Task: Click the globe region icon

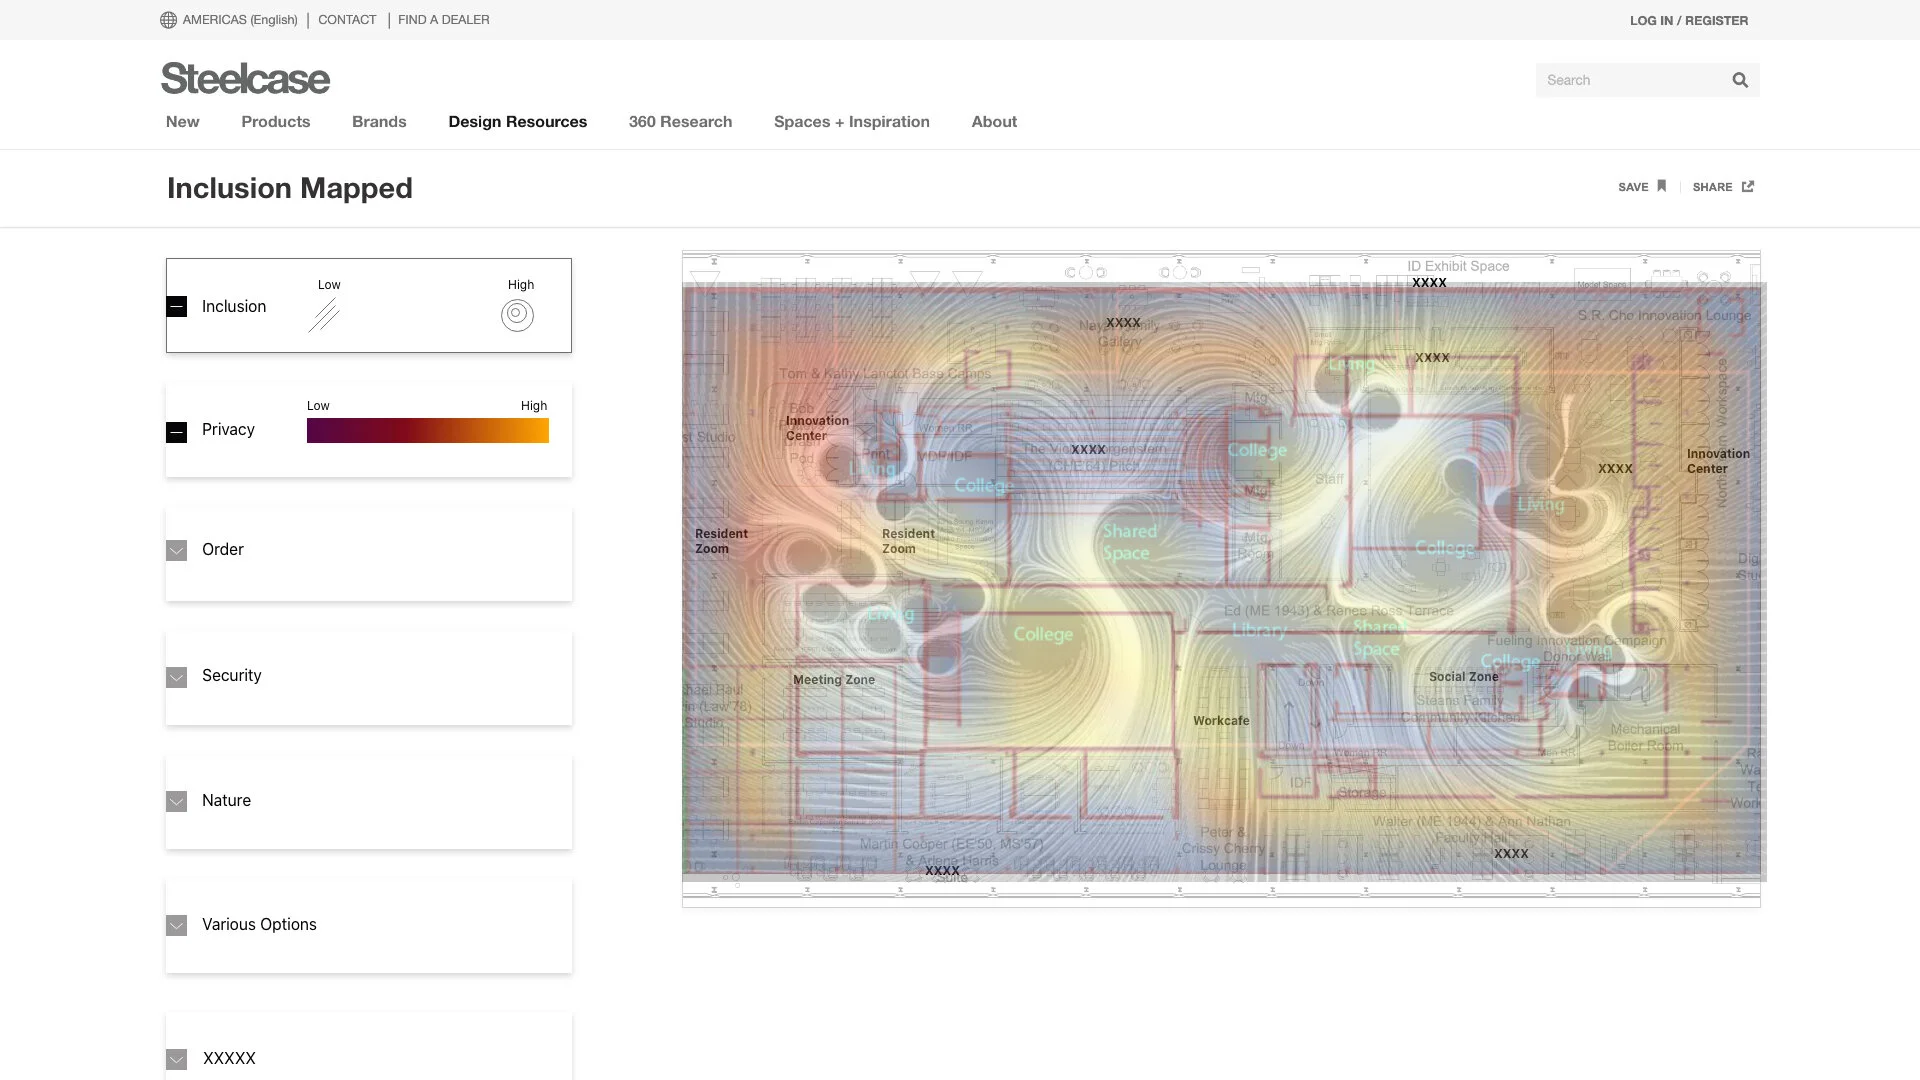Action: [x=168, y=20]
